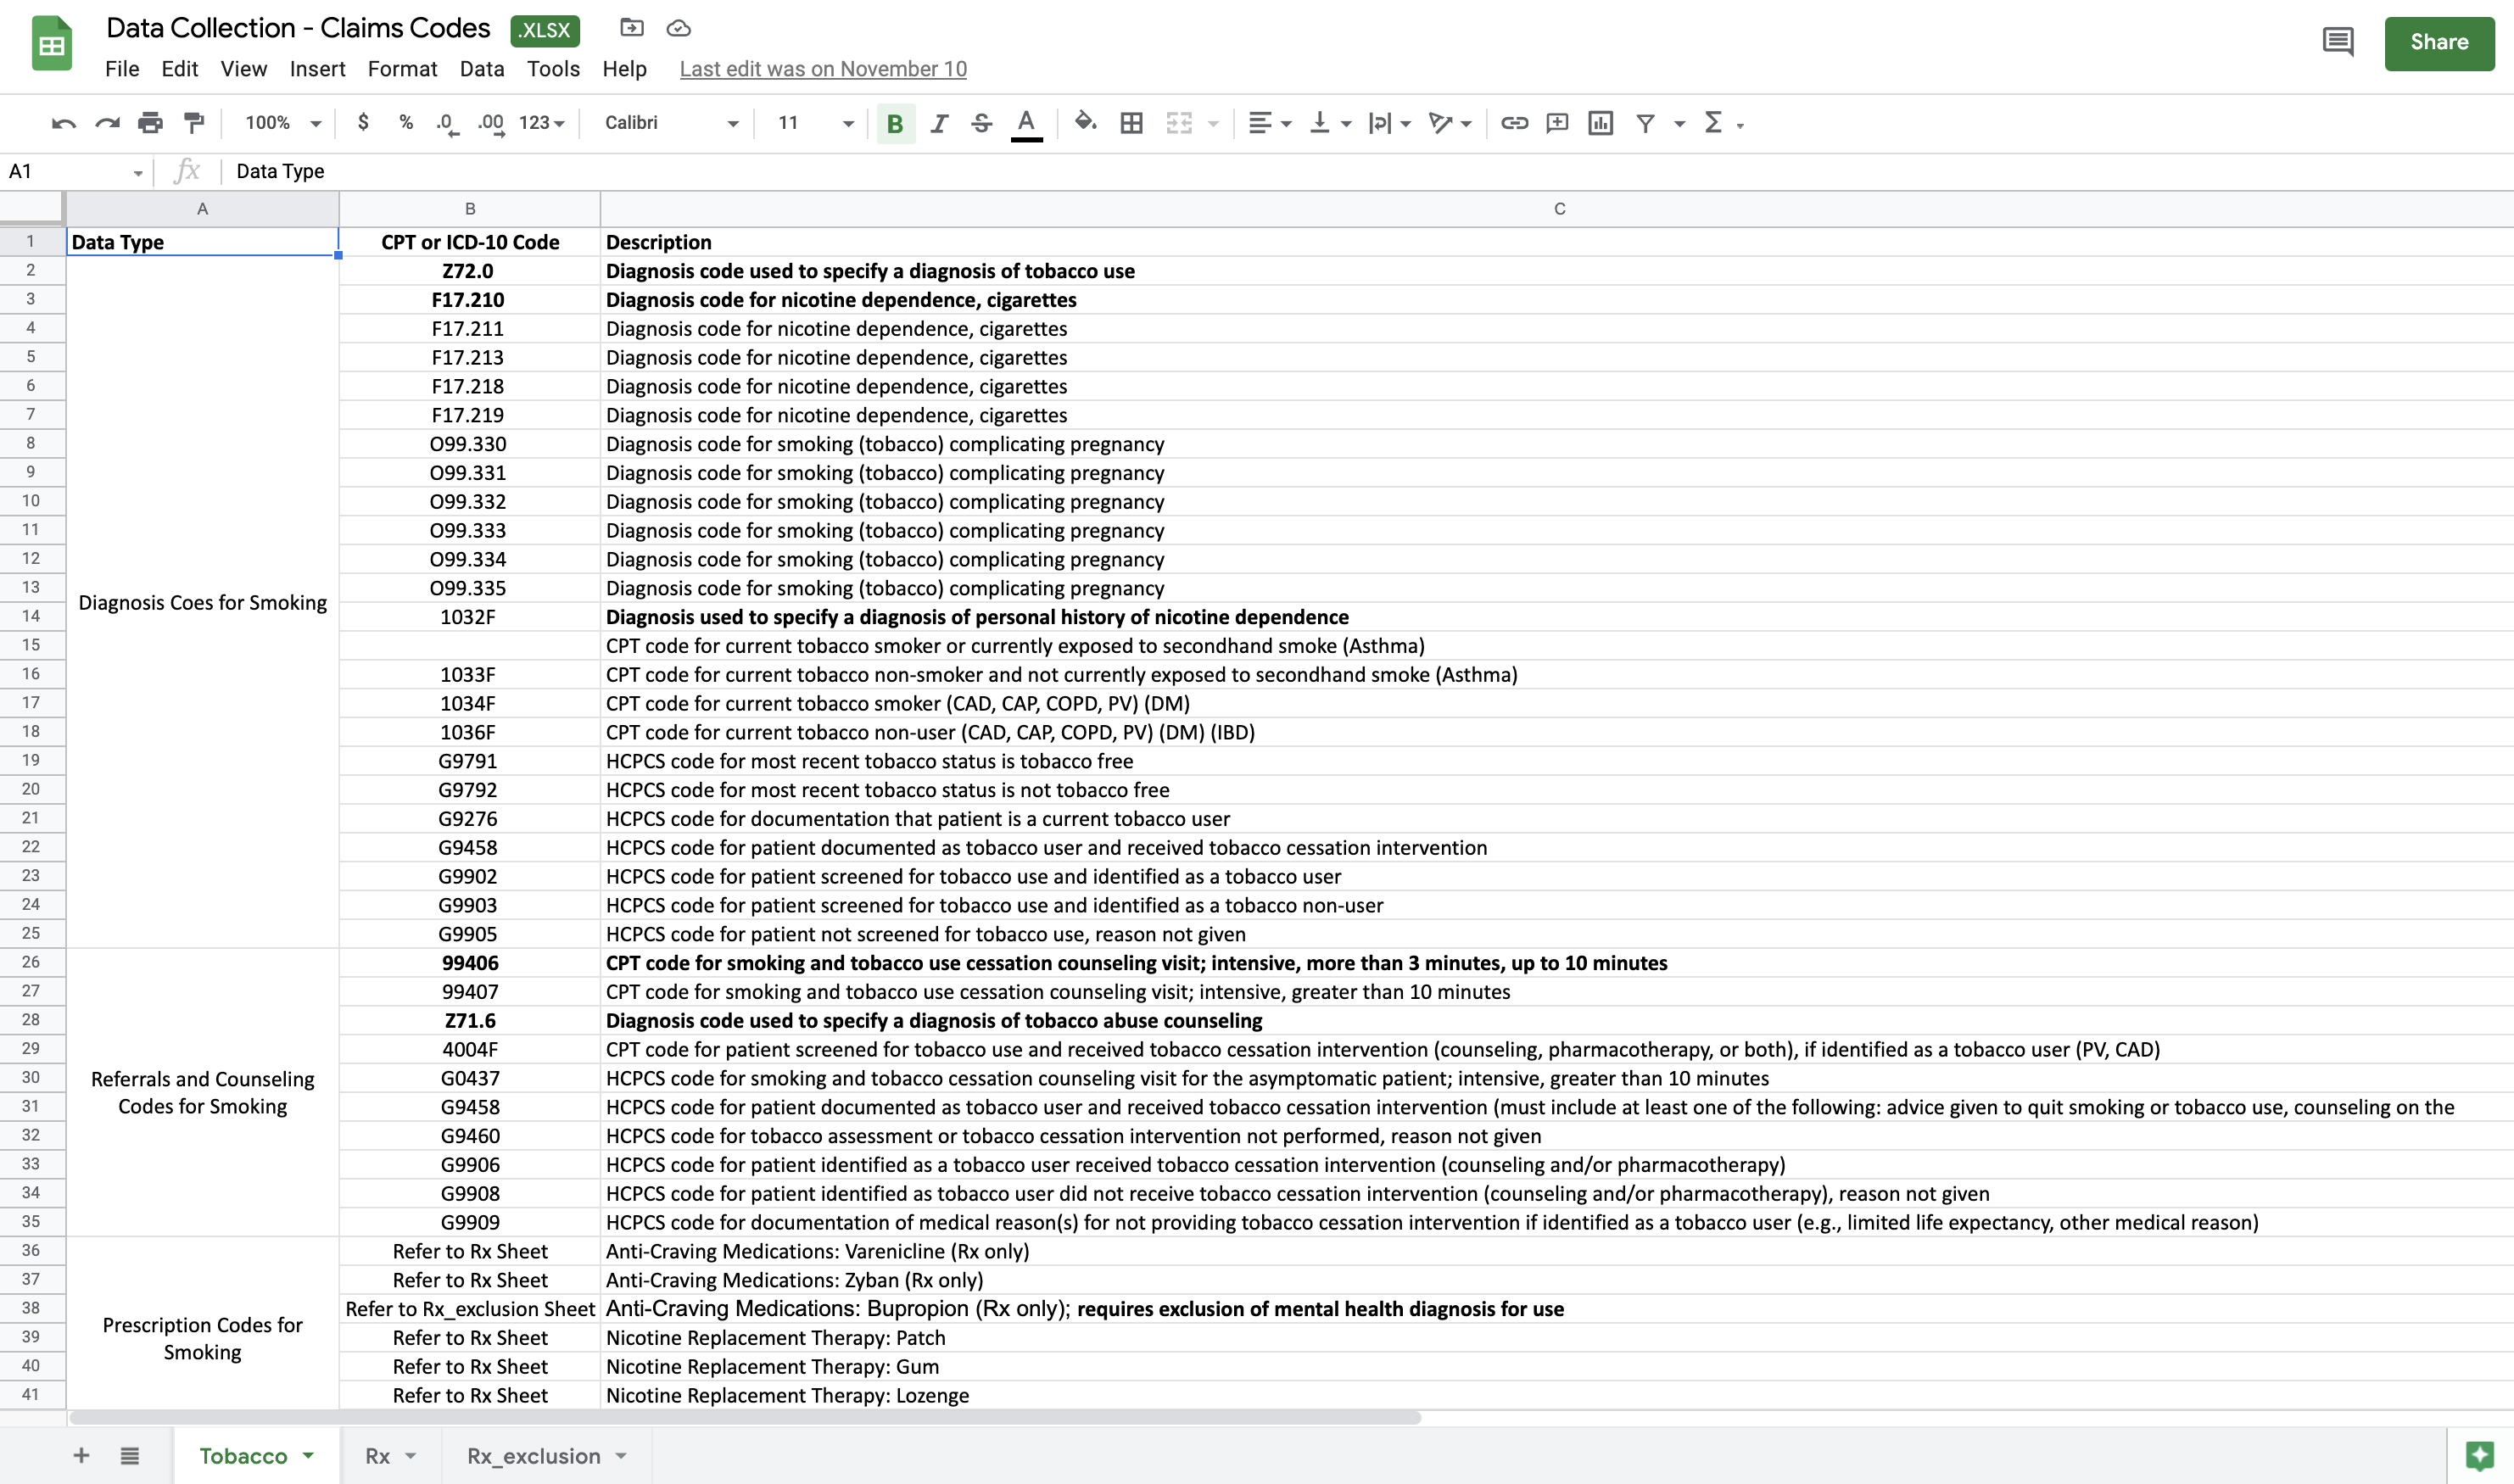
Task: Format as percent
Action: (x=406, y=122)
